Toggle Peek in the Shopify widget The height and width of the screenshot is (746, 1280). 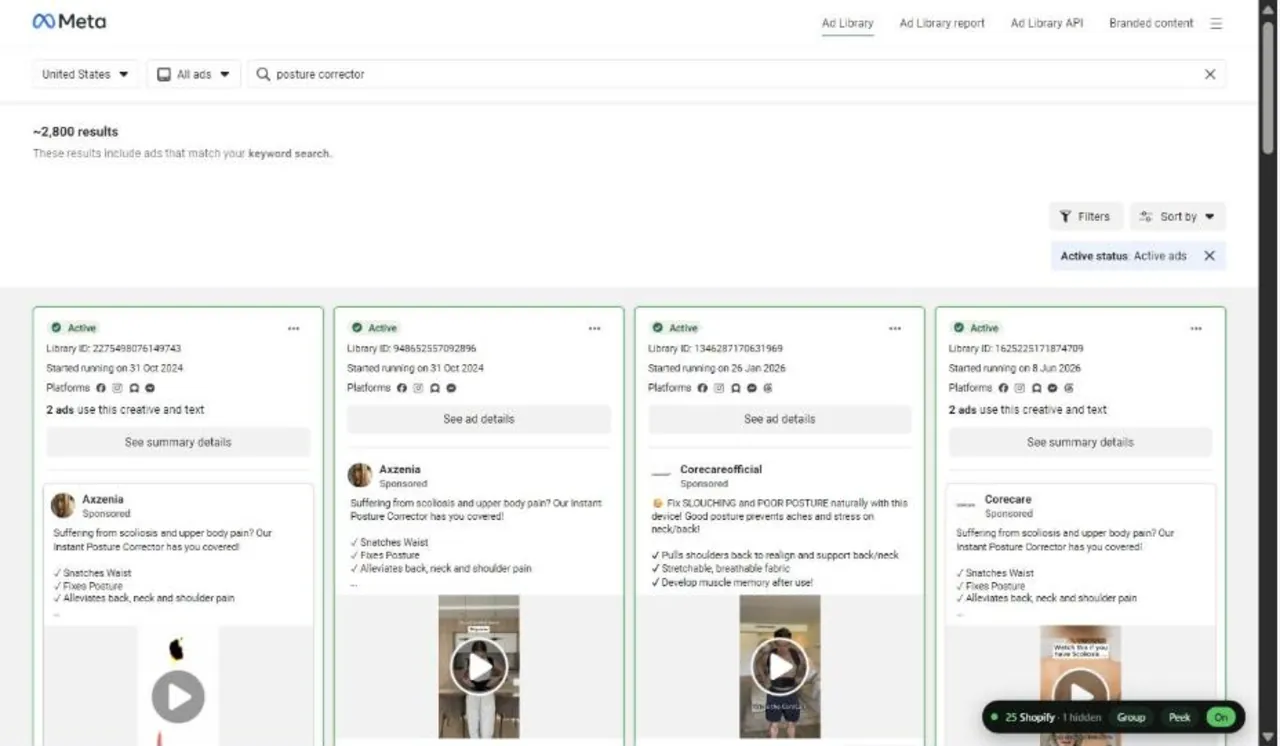(x=1180, y=717)
